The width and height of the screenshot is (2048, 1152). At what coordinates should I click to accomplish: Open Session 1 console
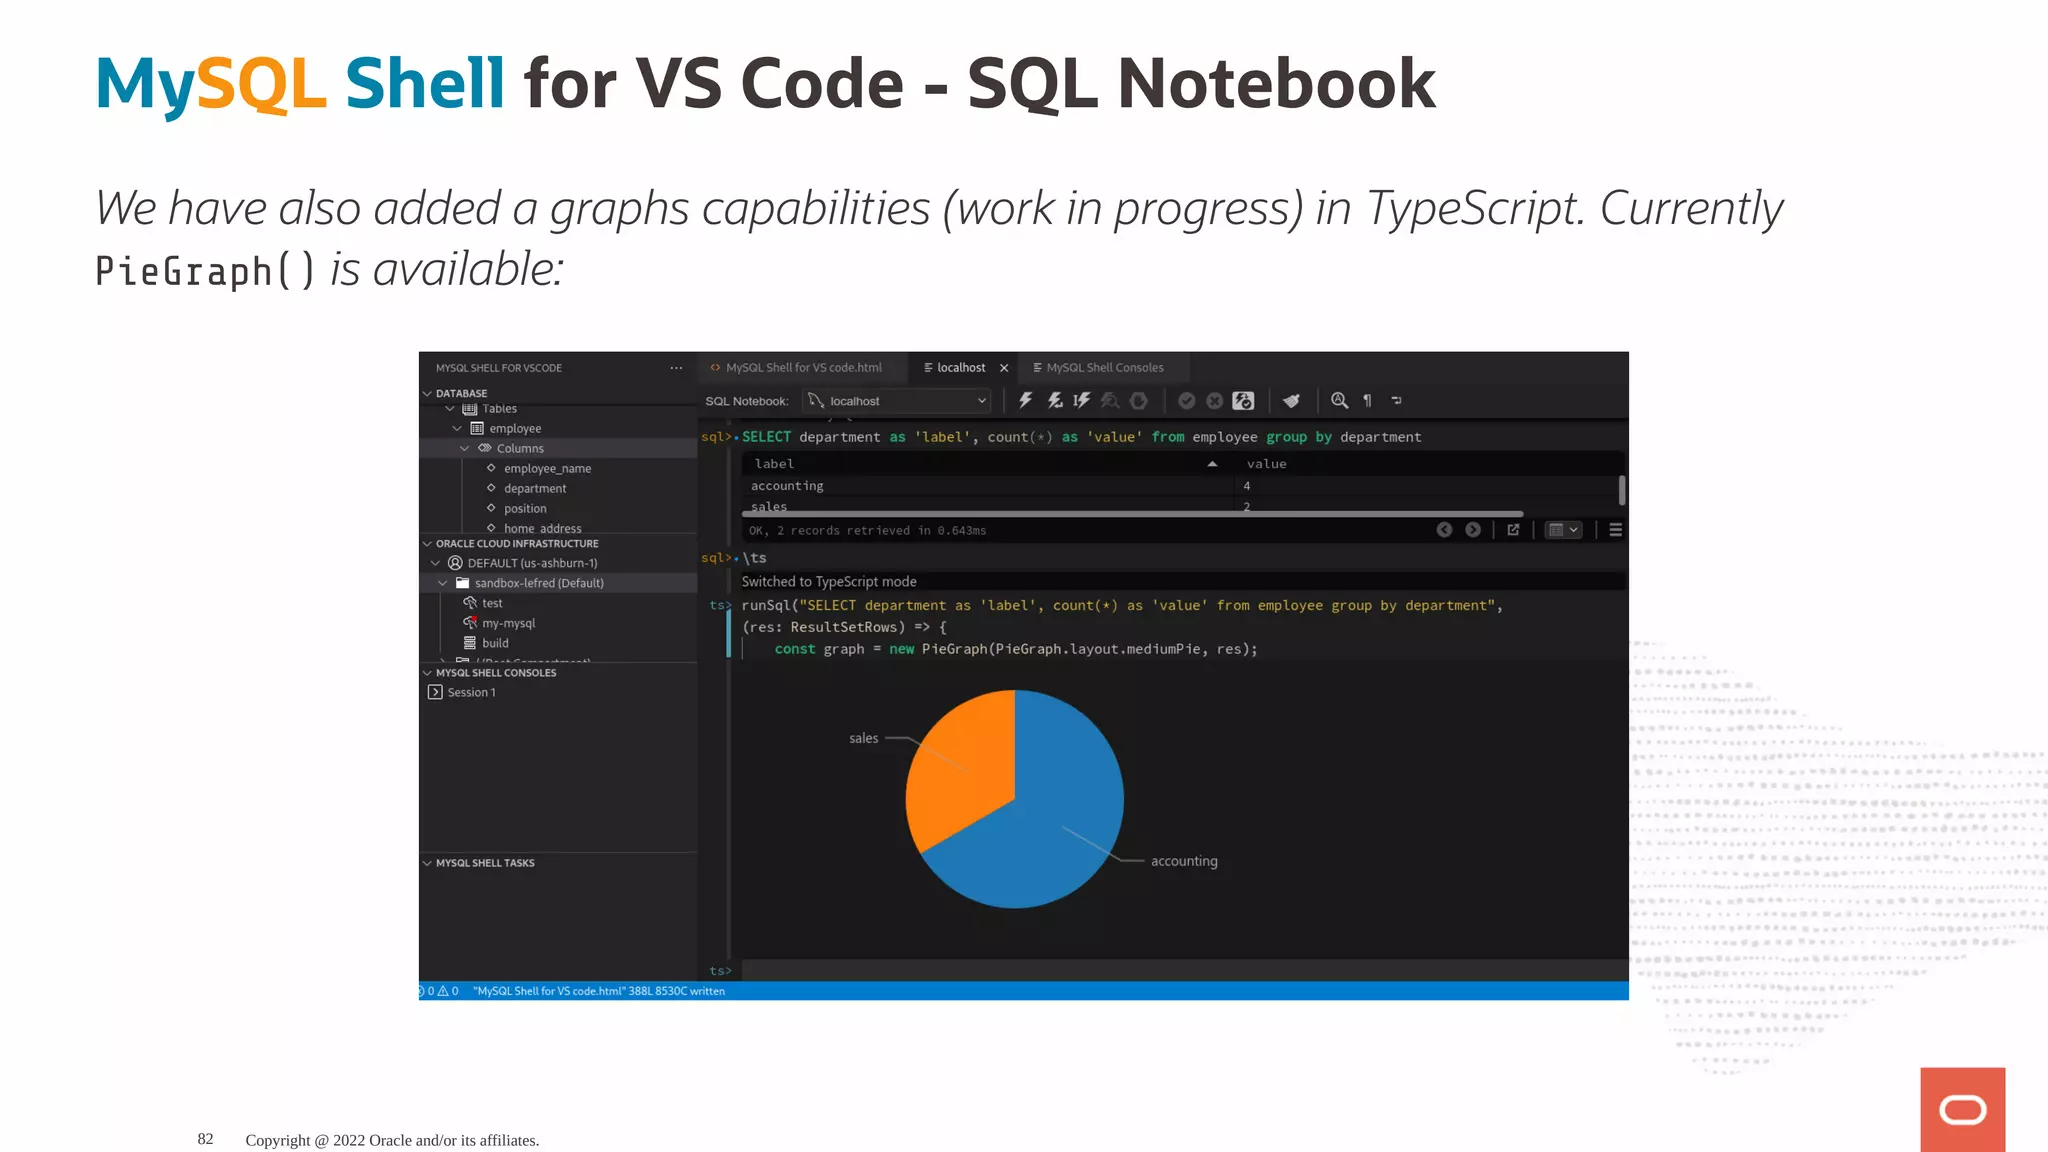pyautogui.click(x=471, y=692)
